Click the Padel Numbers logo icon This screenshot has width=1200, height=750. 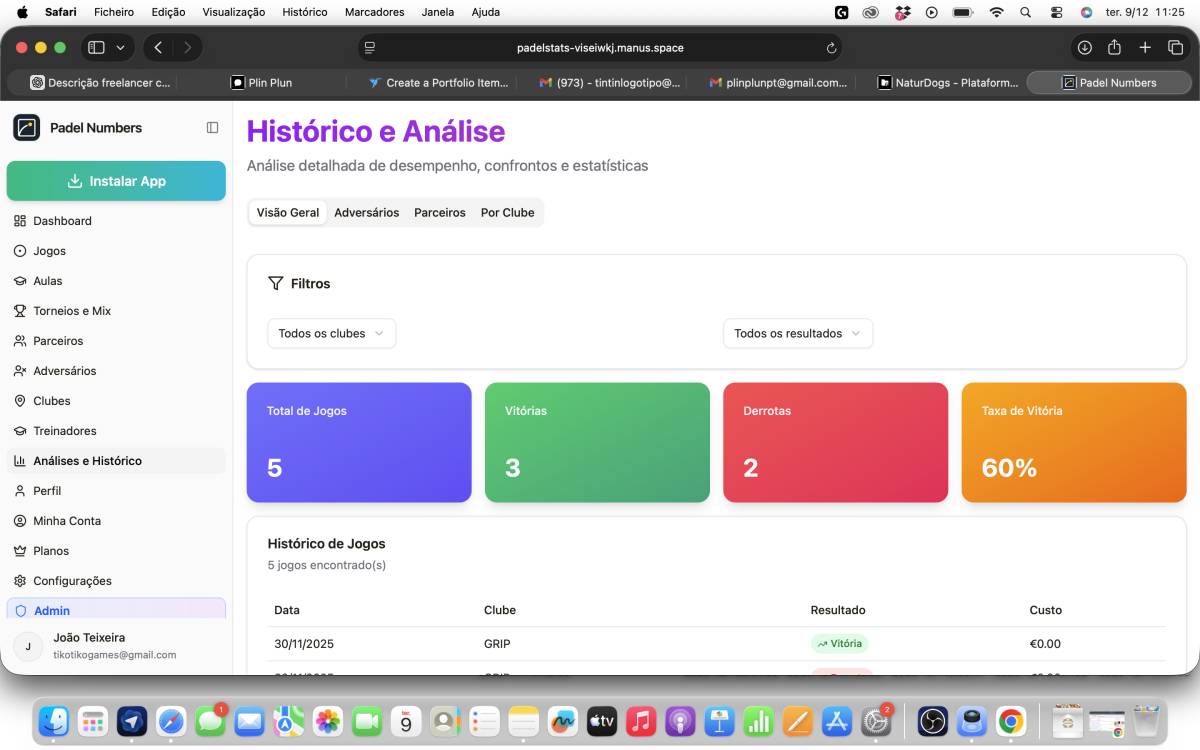pos(26,128)
